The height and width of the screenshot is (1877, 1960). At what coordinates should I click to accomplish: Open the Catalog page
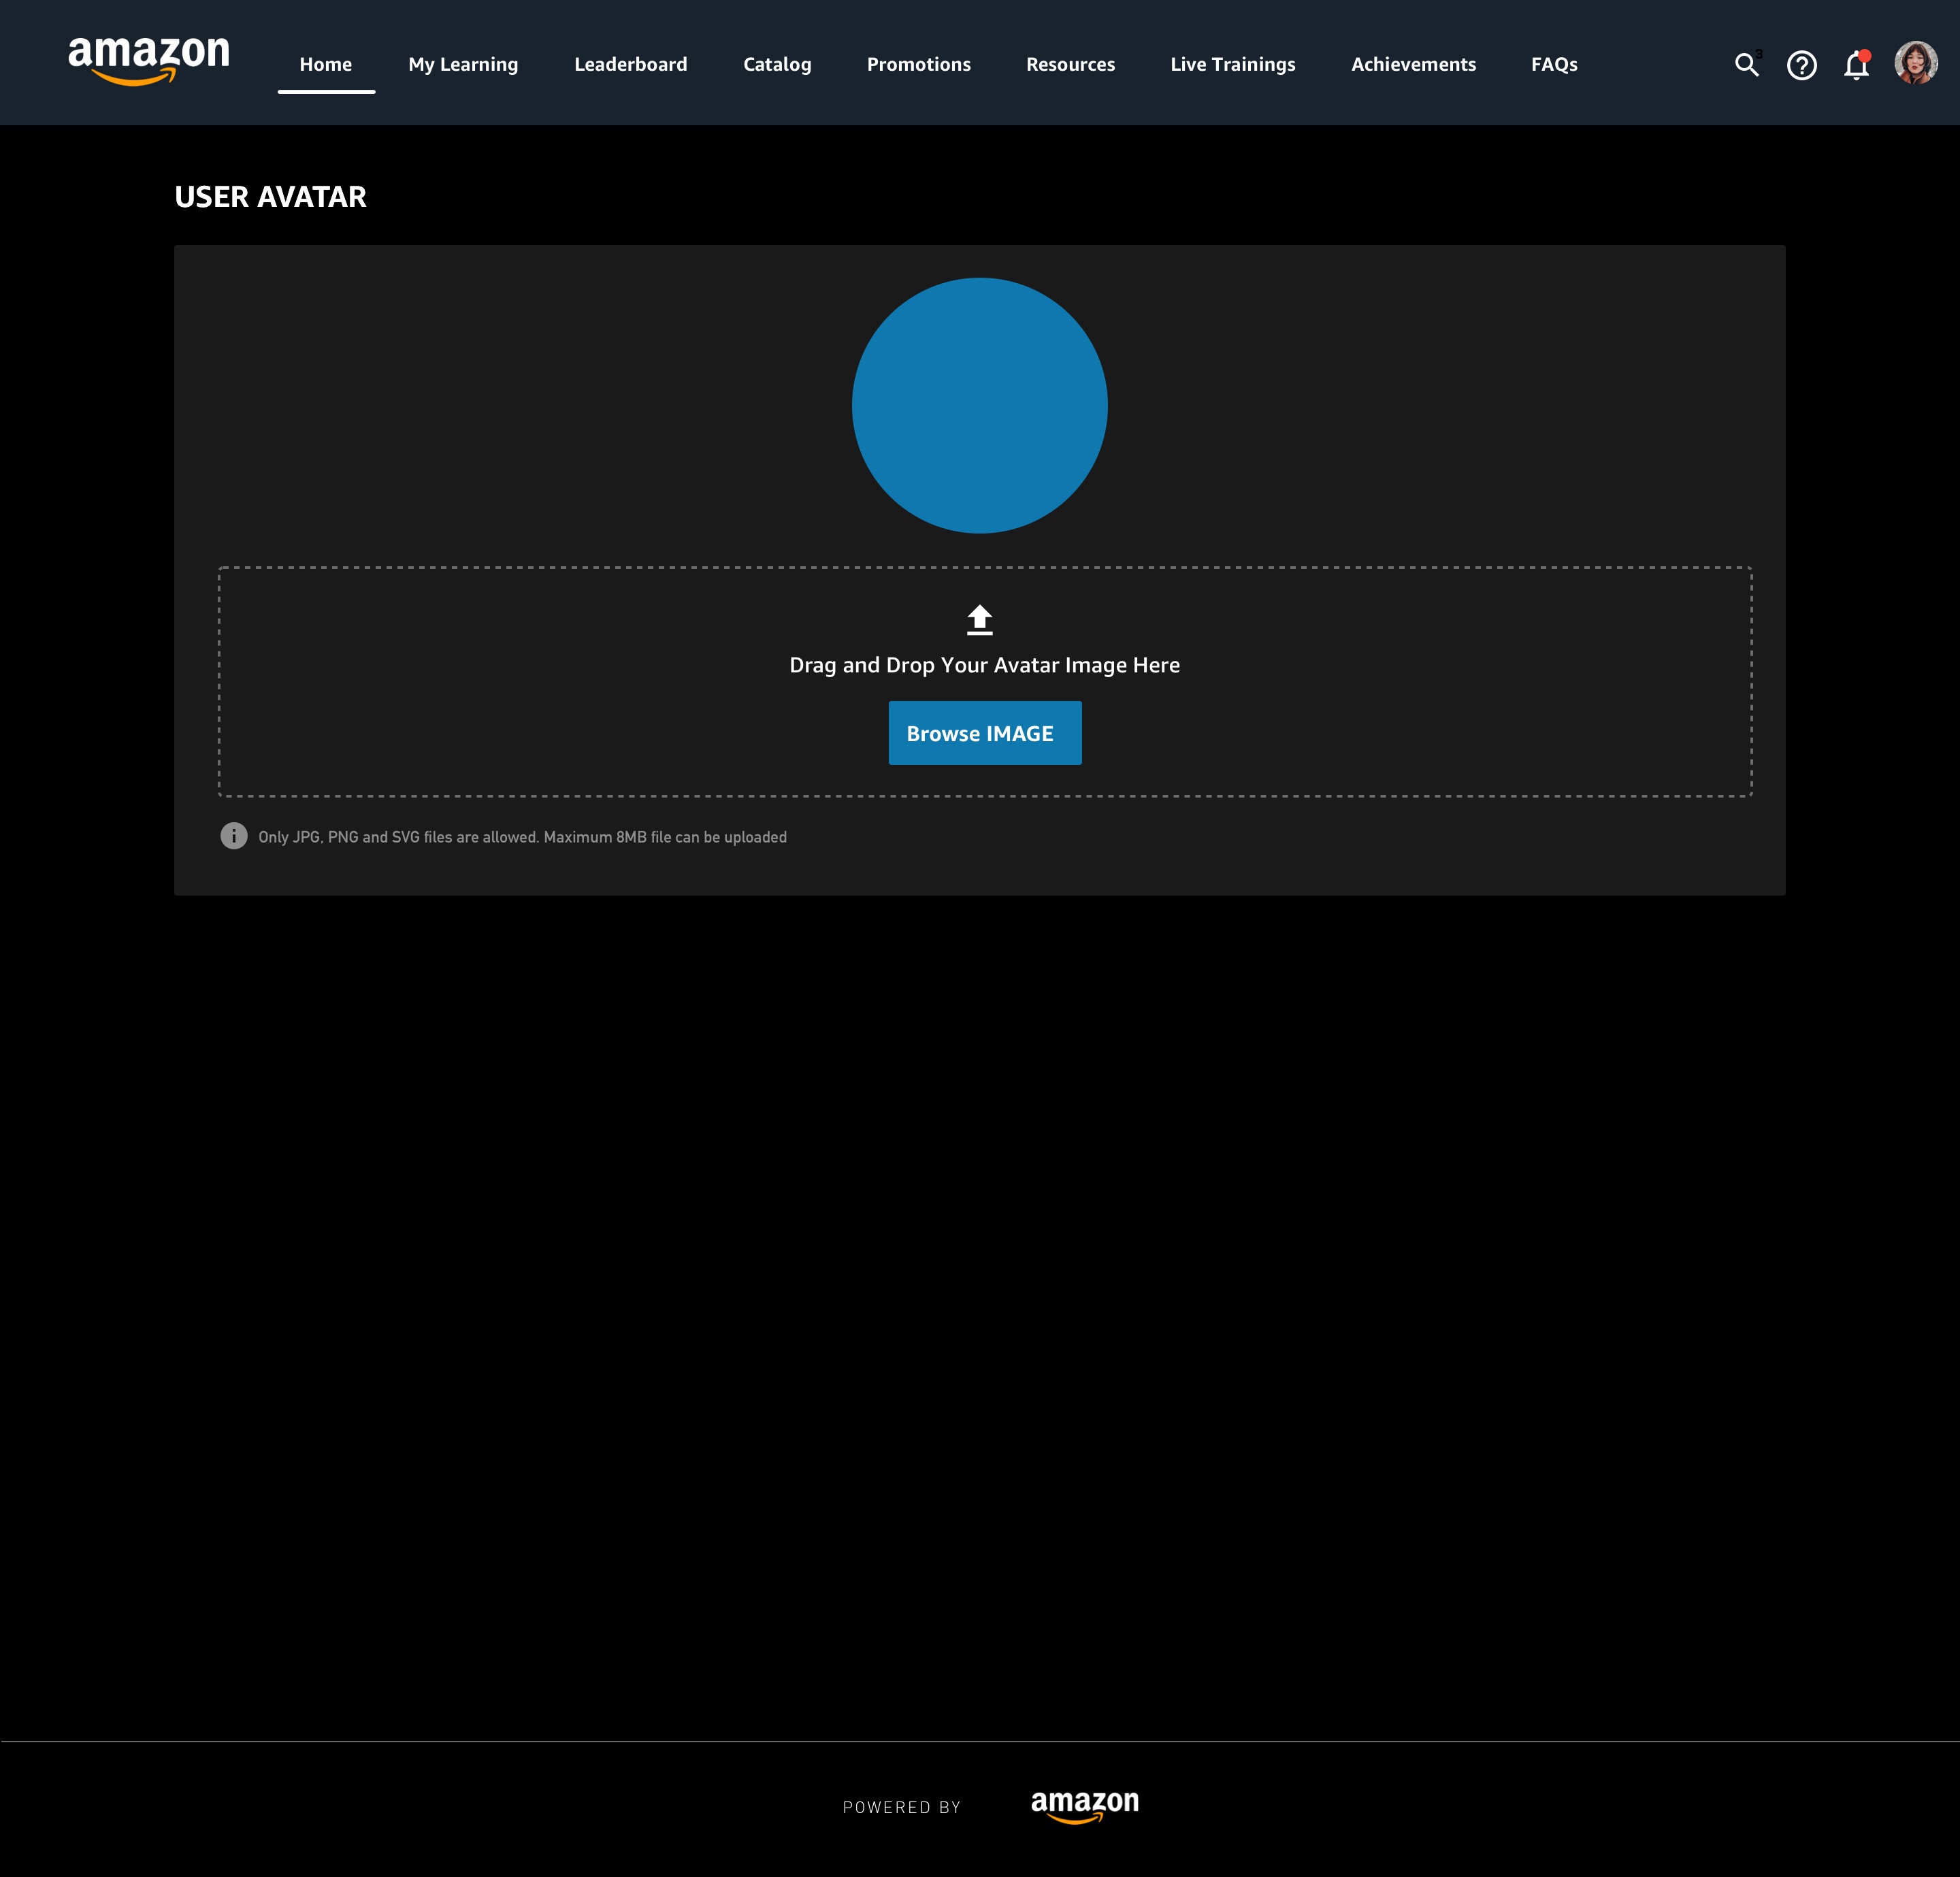tap(777, 65)
